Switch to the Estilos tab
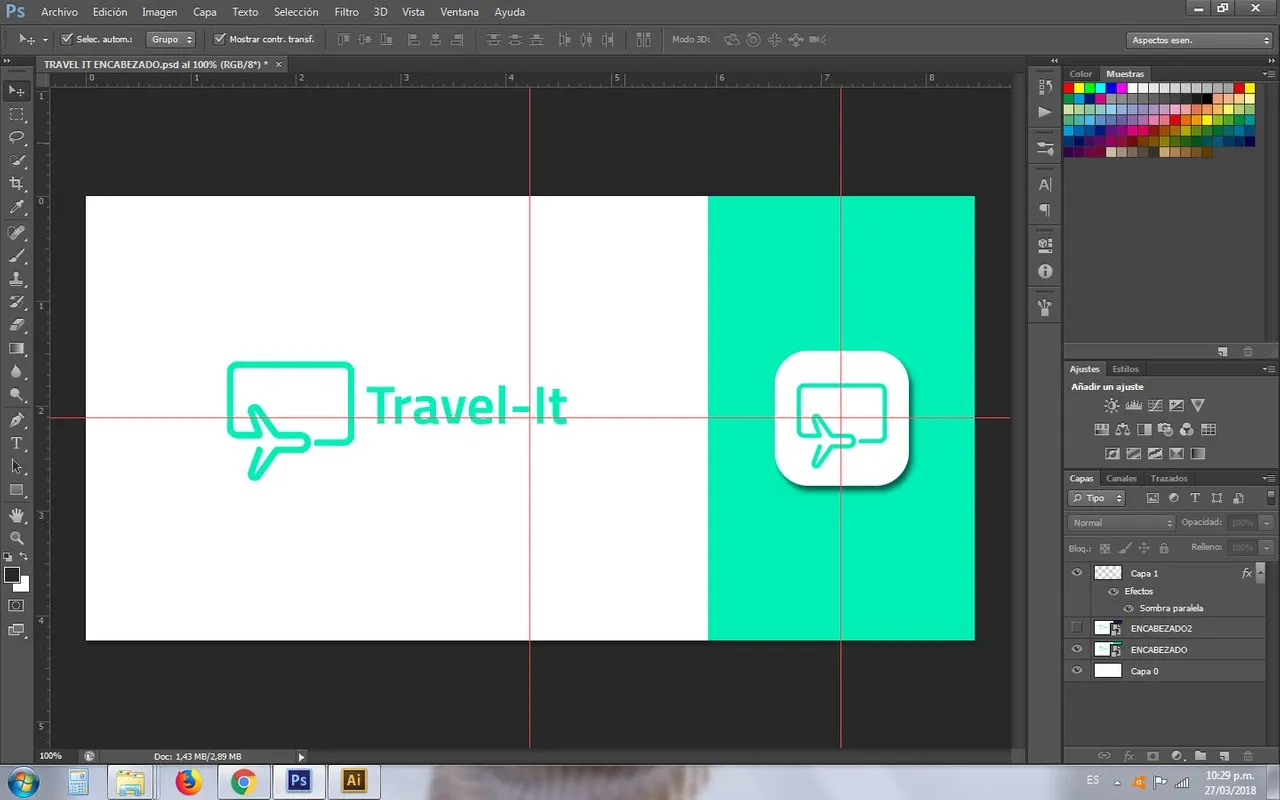 1125,369
